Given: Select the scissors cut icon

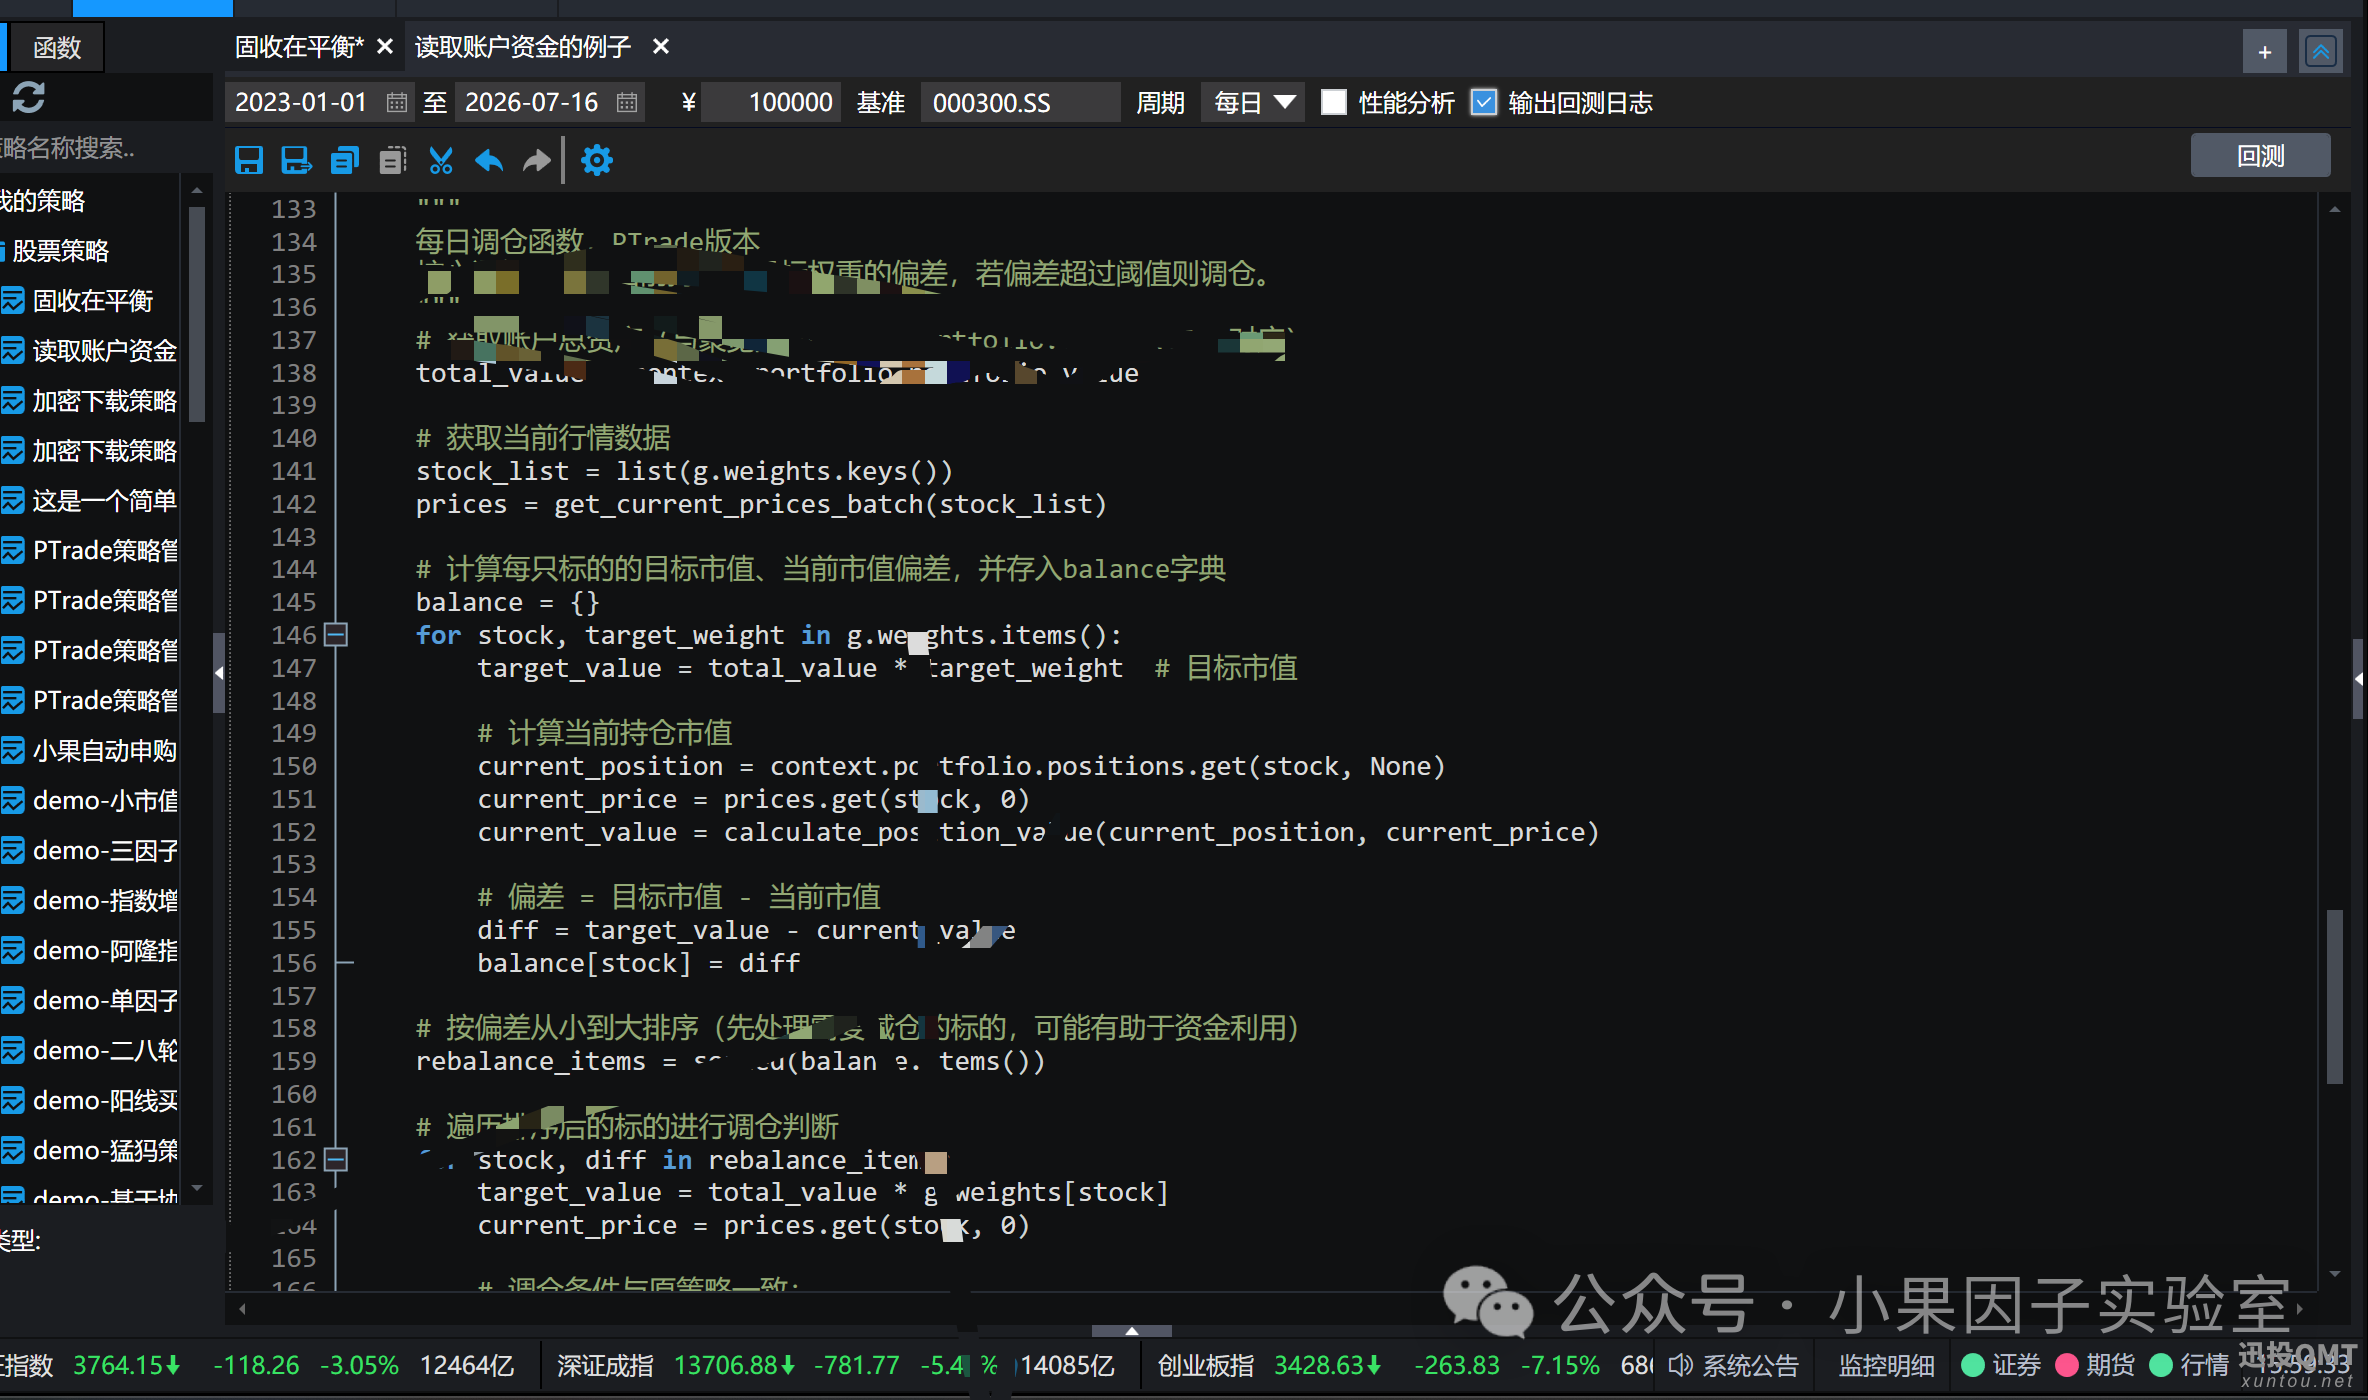Looking at the screenshot, I should point(441,160).
